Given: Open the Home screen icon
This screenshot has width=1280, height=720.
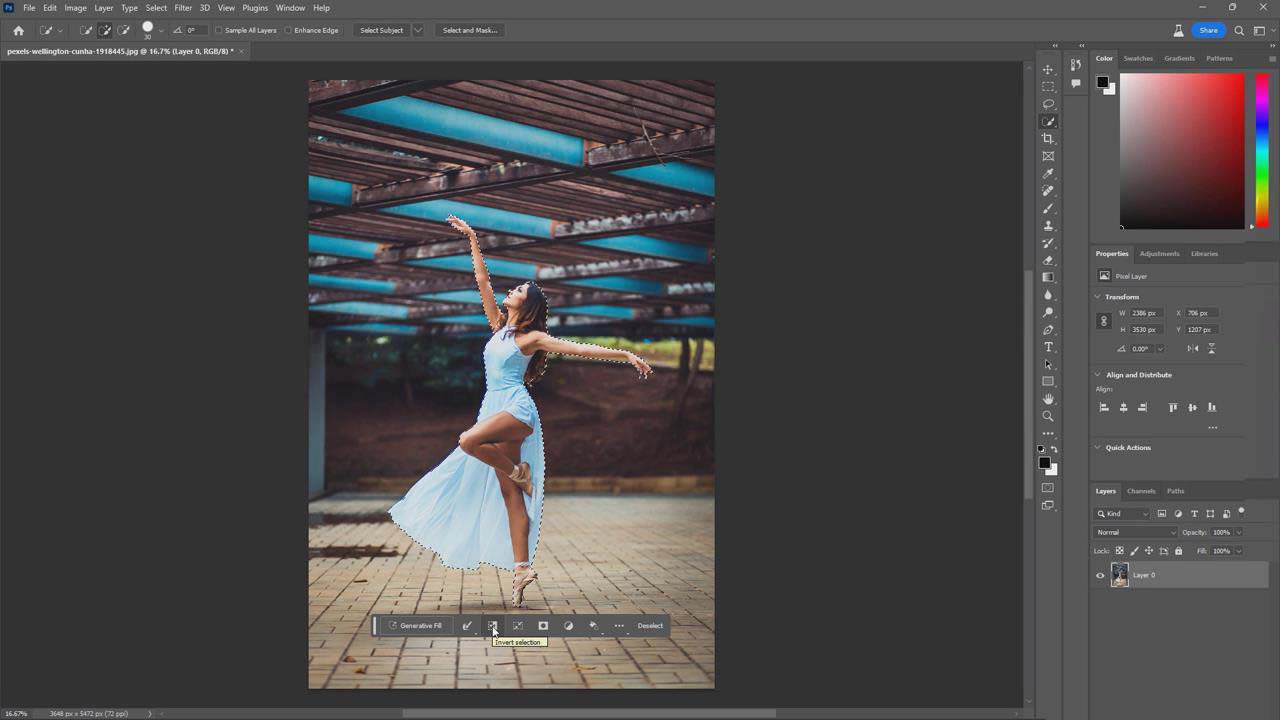Looking at the screenshot, I should (x=18, y=30).
